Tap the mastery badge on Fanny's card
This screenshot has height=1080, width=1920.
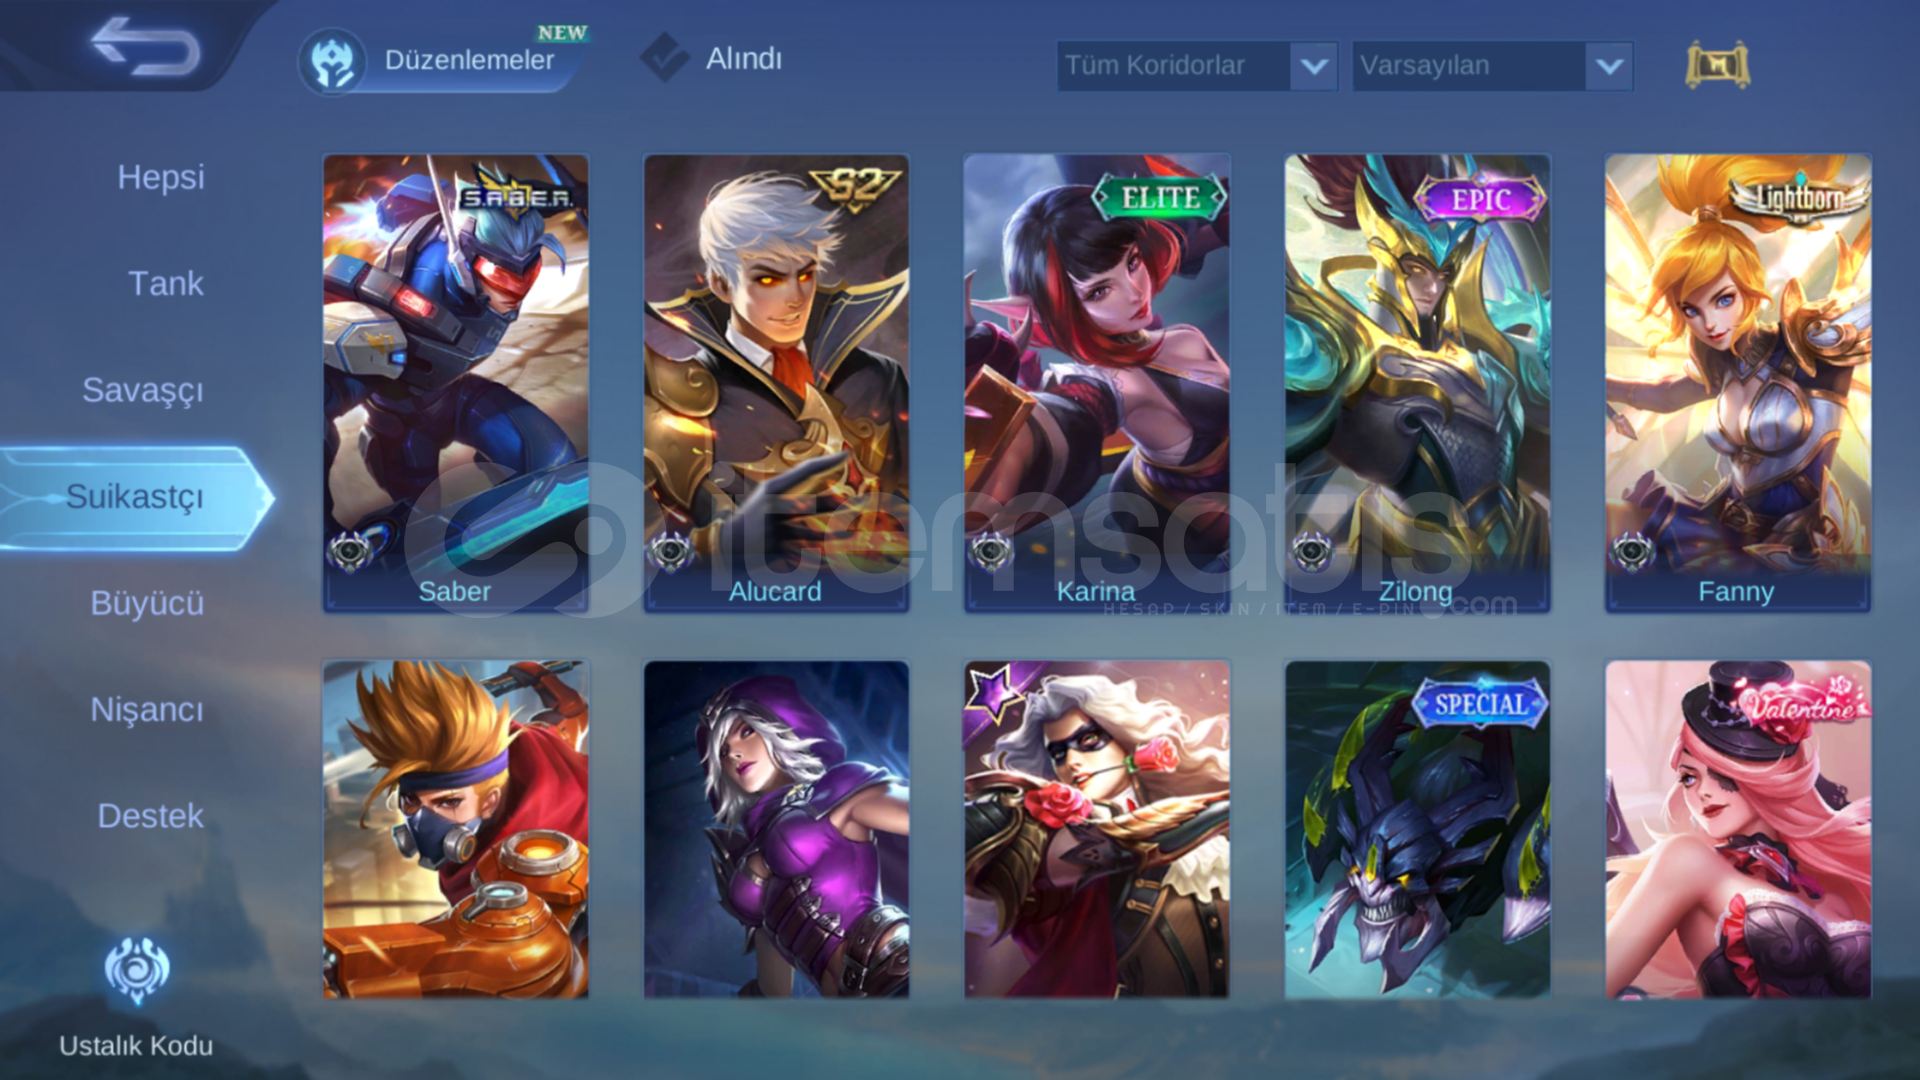[x=1632, y=551]
